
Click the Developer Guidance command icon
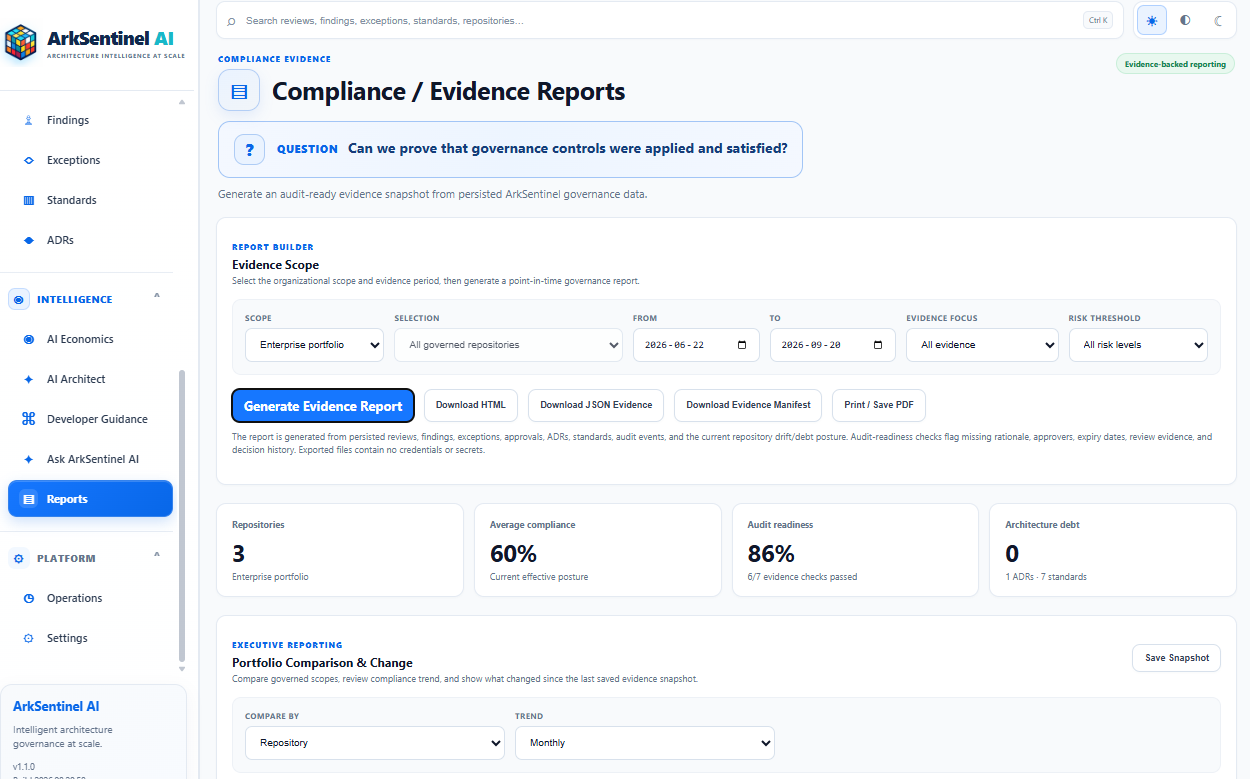click(28, 419)
